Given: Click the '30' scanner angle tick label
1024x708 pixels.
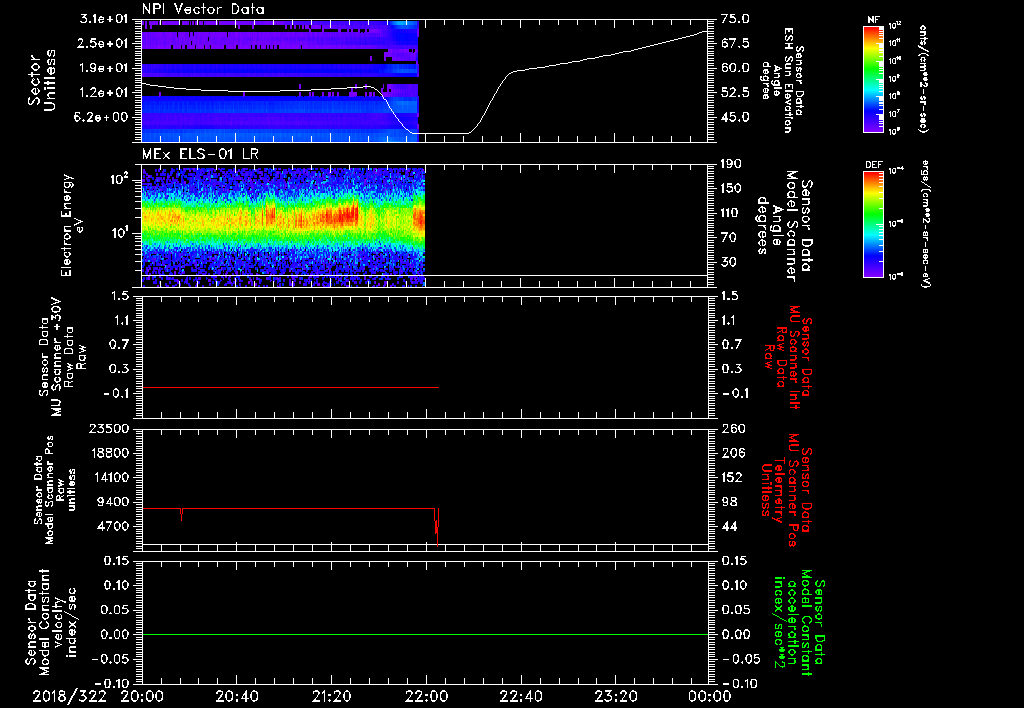Looking at the screenshot, I should (729, 262).
